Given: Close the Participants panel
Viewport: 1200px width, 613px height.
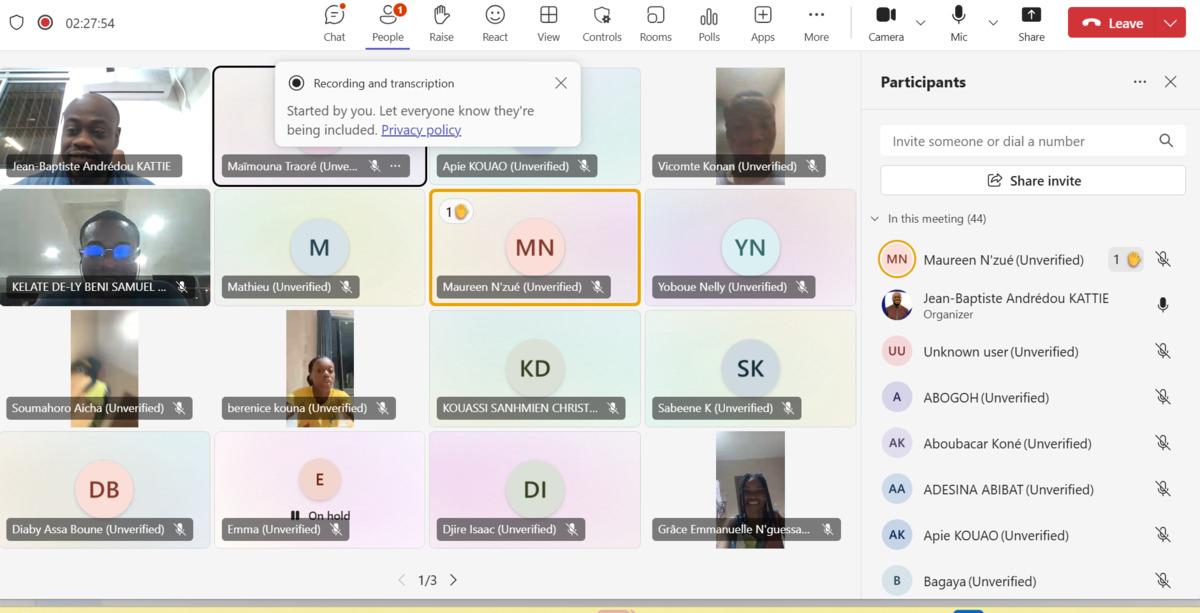Looking at the screenshot, I should point(1171,82).
